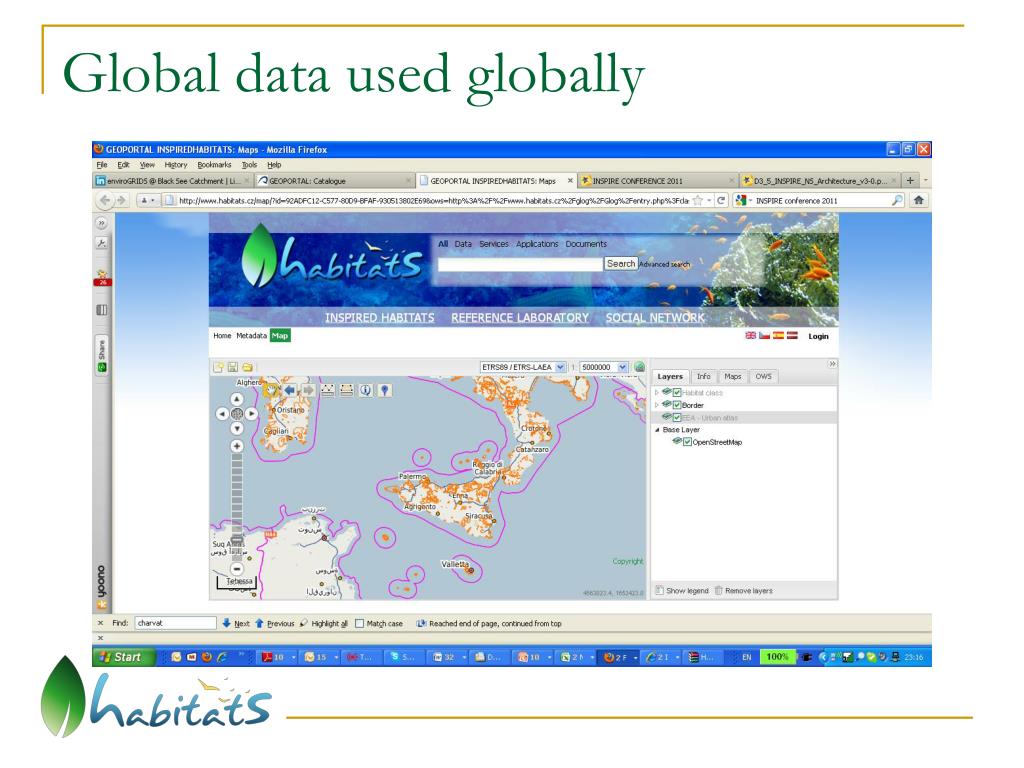Switch language to Czech flag
This screenshot has width=1024, height=768.
coord(764,336)
